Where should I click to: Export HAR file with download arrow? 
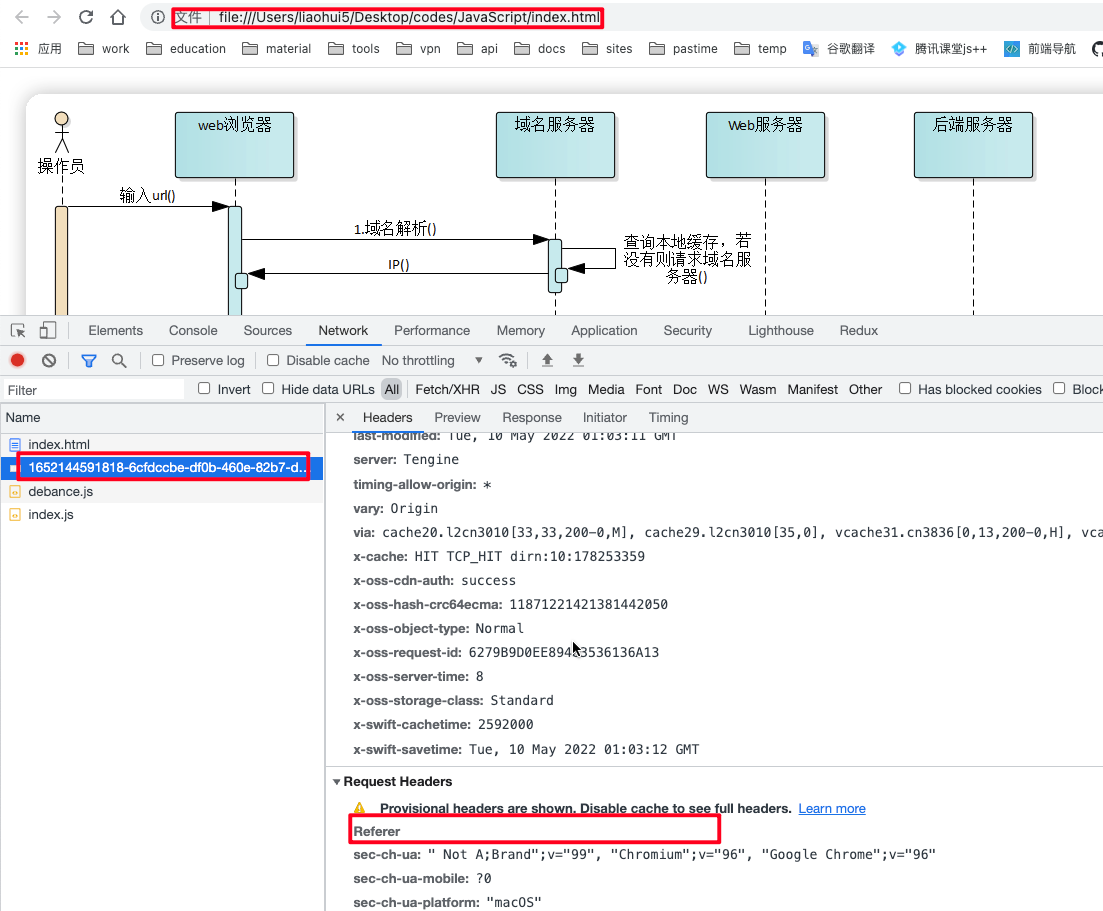[578, 360]
